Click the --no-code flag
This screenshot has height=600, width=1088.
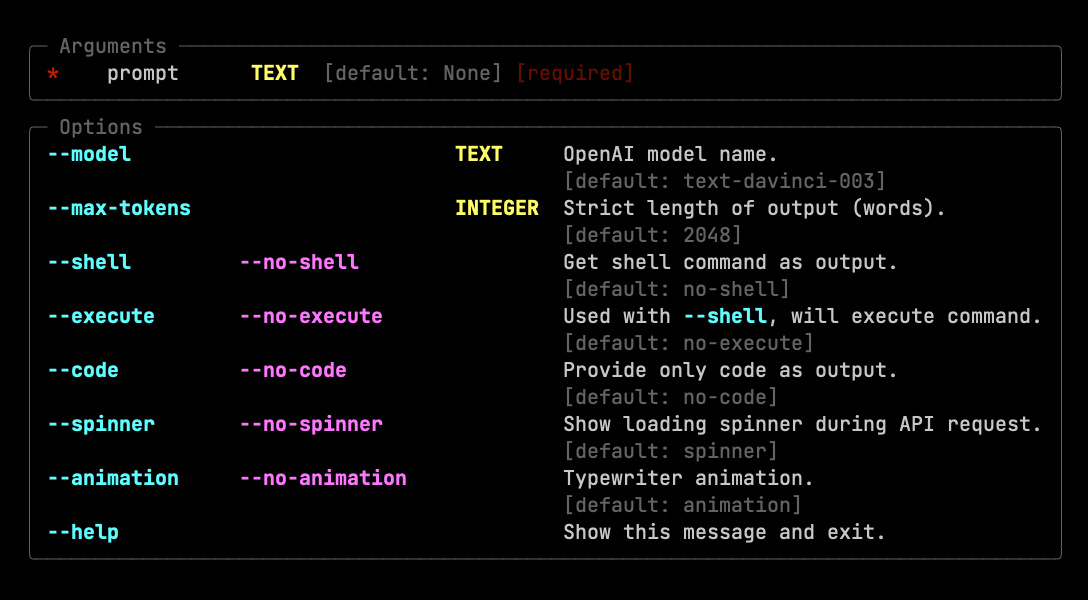pyautogui.click(x=291, y=370)
